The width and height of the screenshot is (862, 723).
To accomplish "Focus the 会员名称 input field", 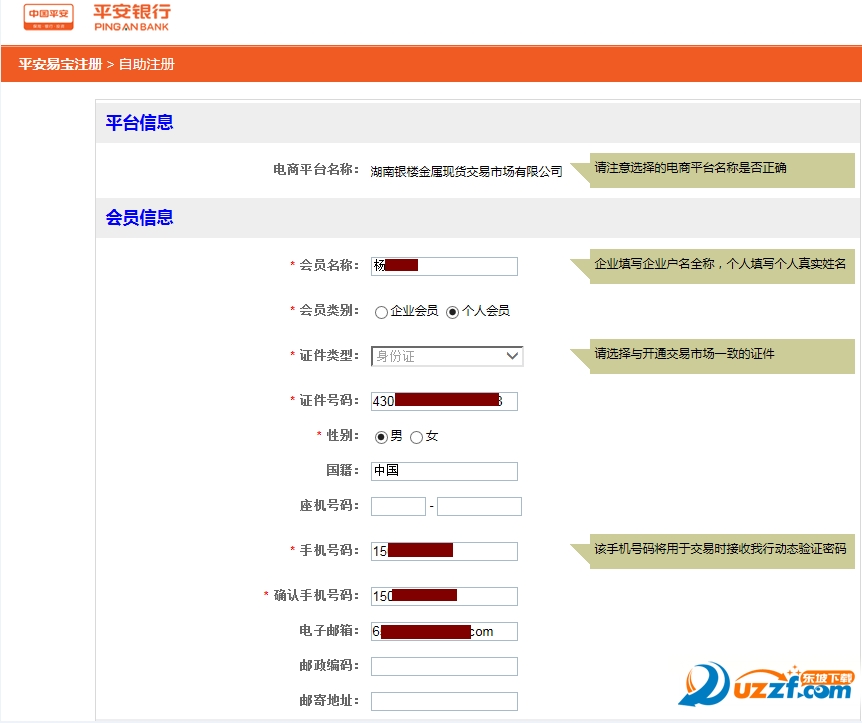I will coord(444,266).
